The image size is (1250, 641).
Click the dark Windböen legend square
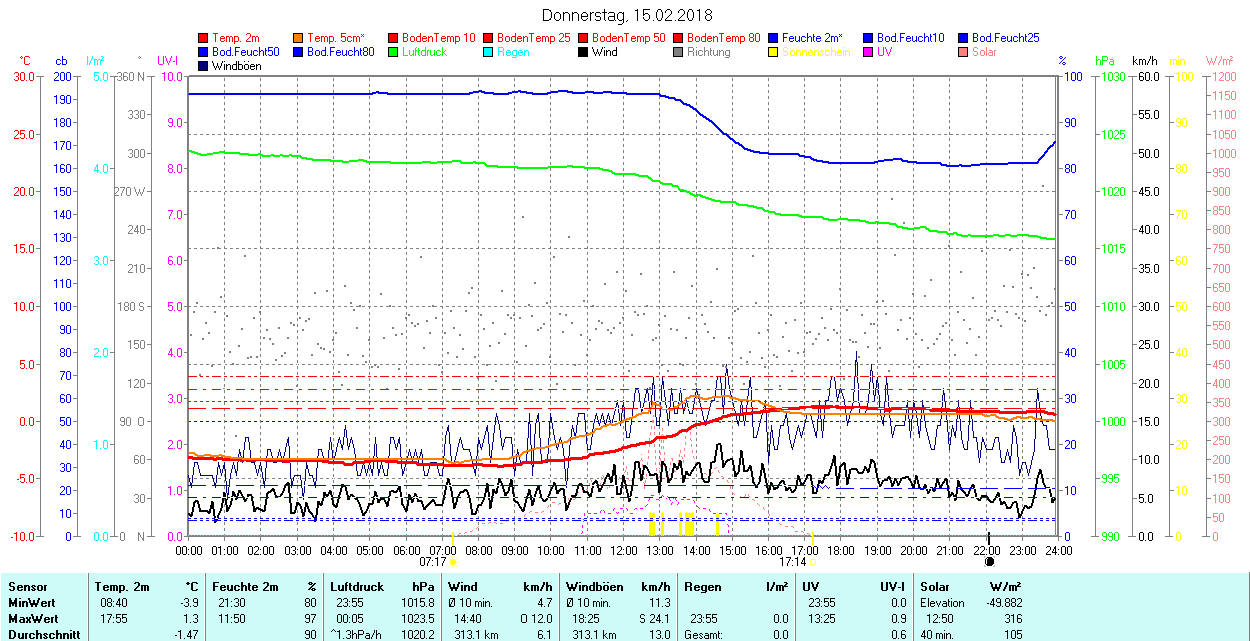tap(204, 66)
